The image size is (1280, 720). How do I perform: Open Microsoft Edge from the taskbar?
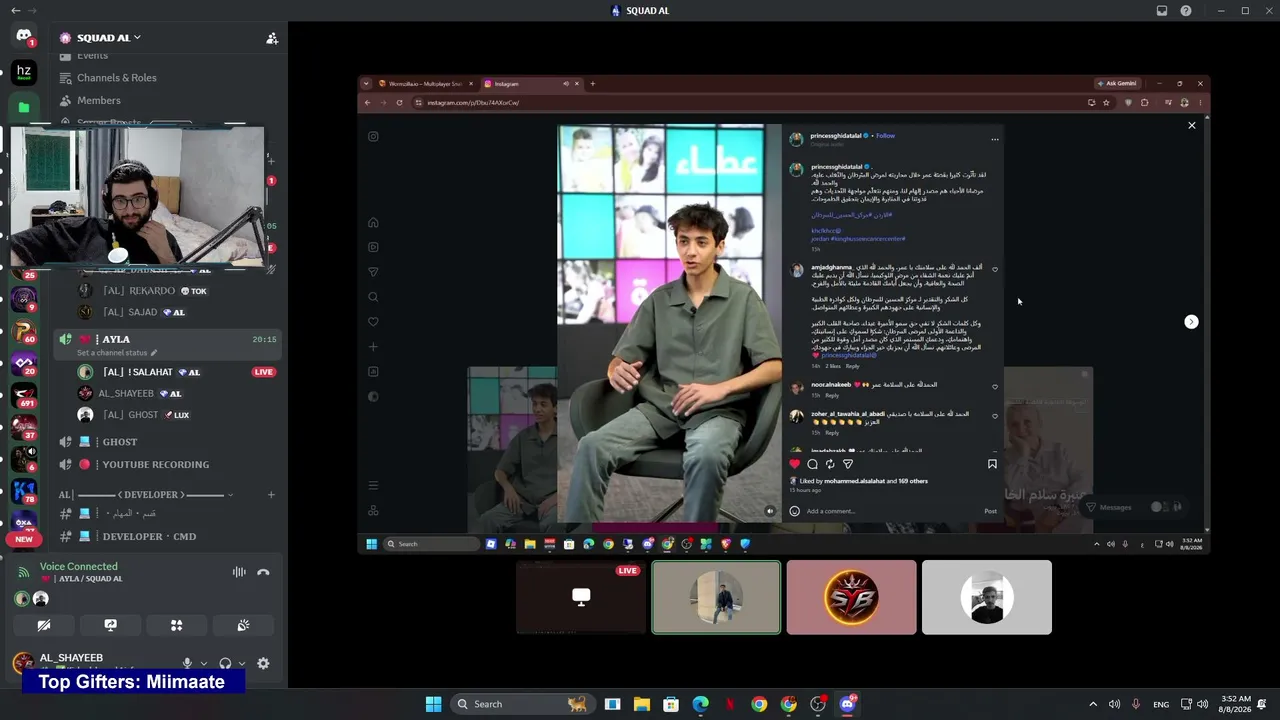(x=700, y=704)
